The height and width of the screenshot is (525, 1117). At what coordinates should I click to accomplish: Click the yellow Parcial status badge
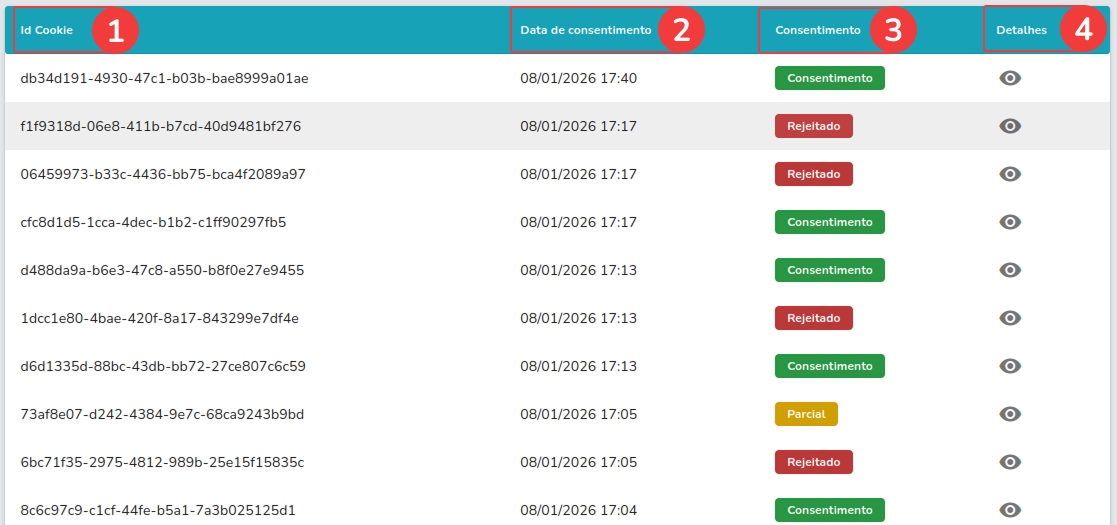tap(805, 414)
